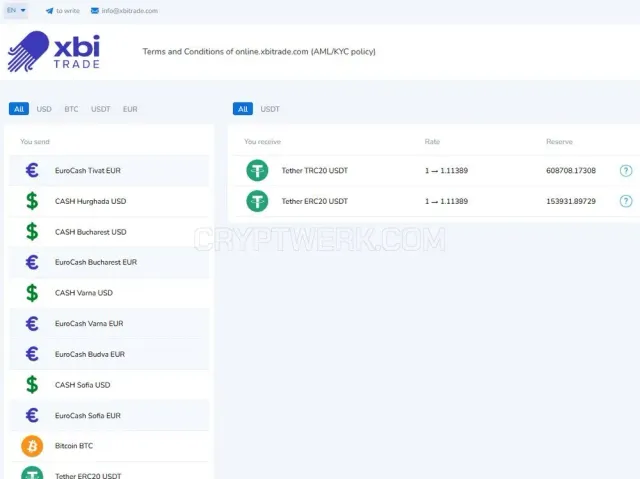Select EuroCash Sofia EUR row
Screen dimensions: 640x479
point(109,415)
